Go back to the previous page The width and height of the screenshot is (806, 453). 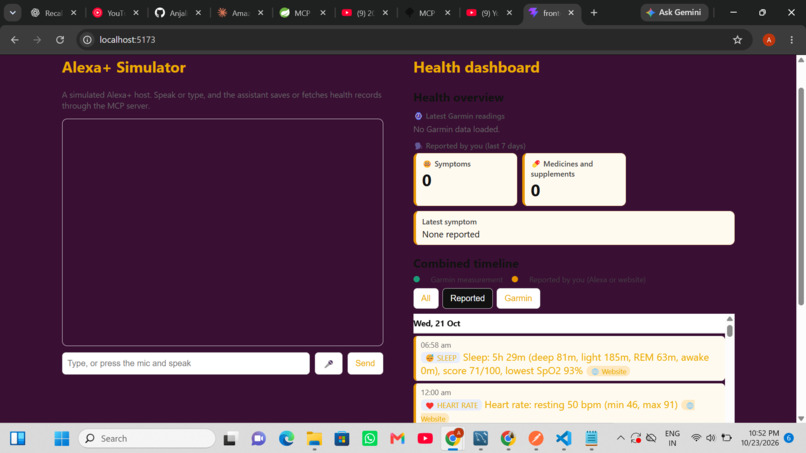click(14, 40)
